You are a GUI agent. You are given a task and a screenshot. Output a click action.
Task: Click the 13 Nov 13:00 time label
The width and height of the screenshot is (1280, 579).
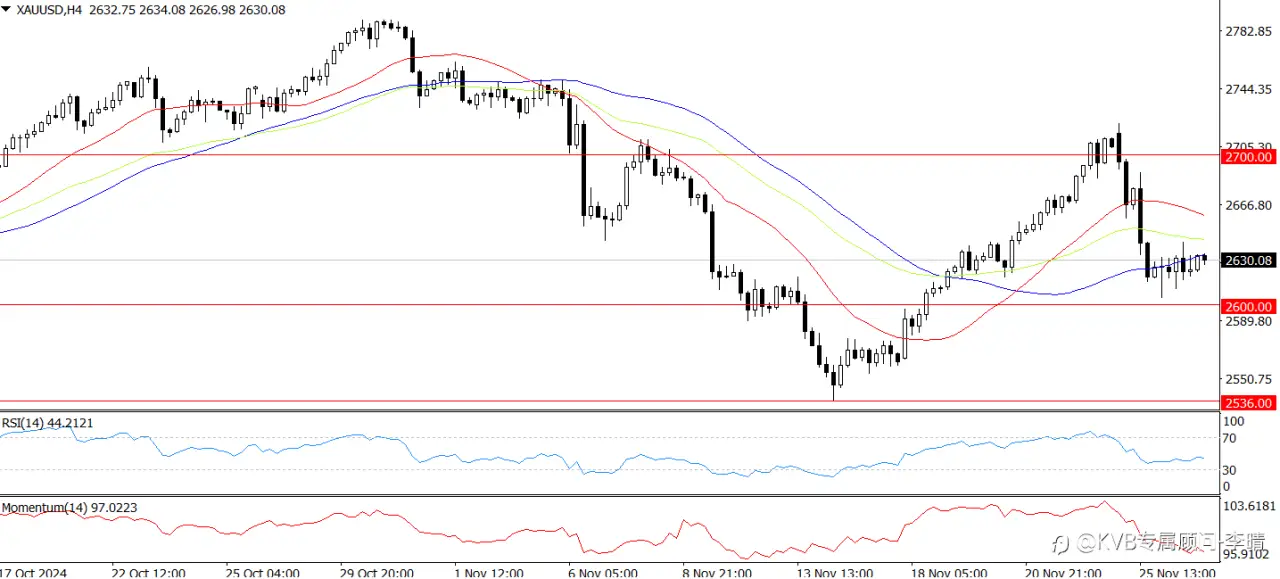pos(834,572)
